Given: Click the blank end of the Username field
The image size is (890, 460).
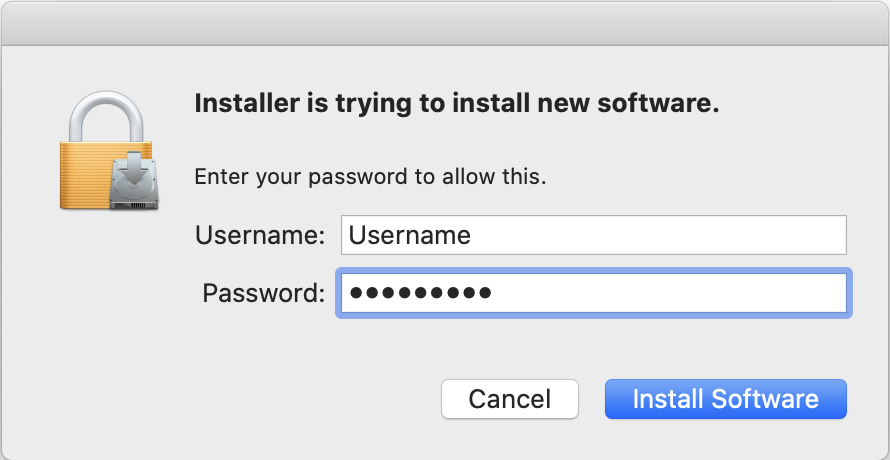Looking at the screenshot, I should click(700, 235).
